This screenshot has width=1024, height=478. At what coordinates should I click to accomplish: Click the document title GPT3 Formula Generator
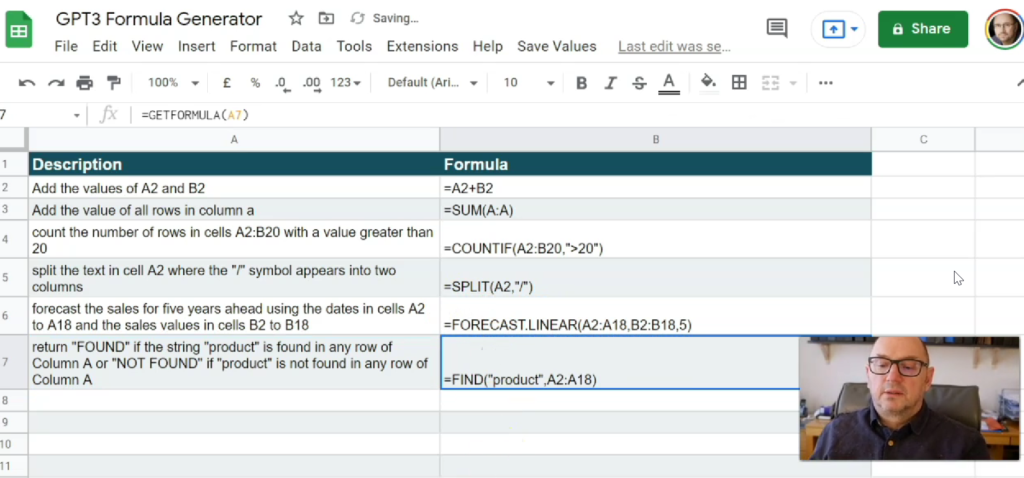pyautogui.click(x=159, y=19)
